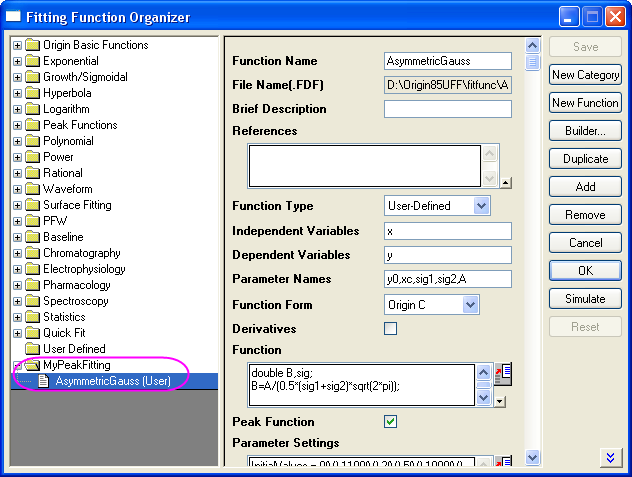
Task: Open the Function Type dropdown
Action: point(481,205)
